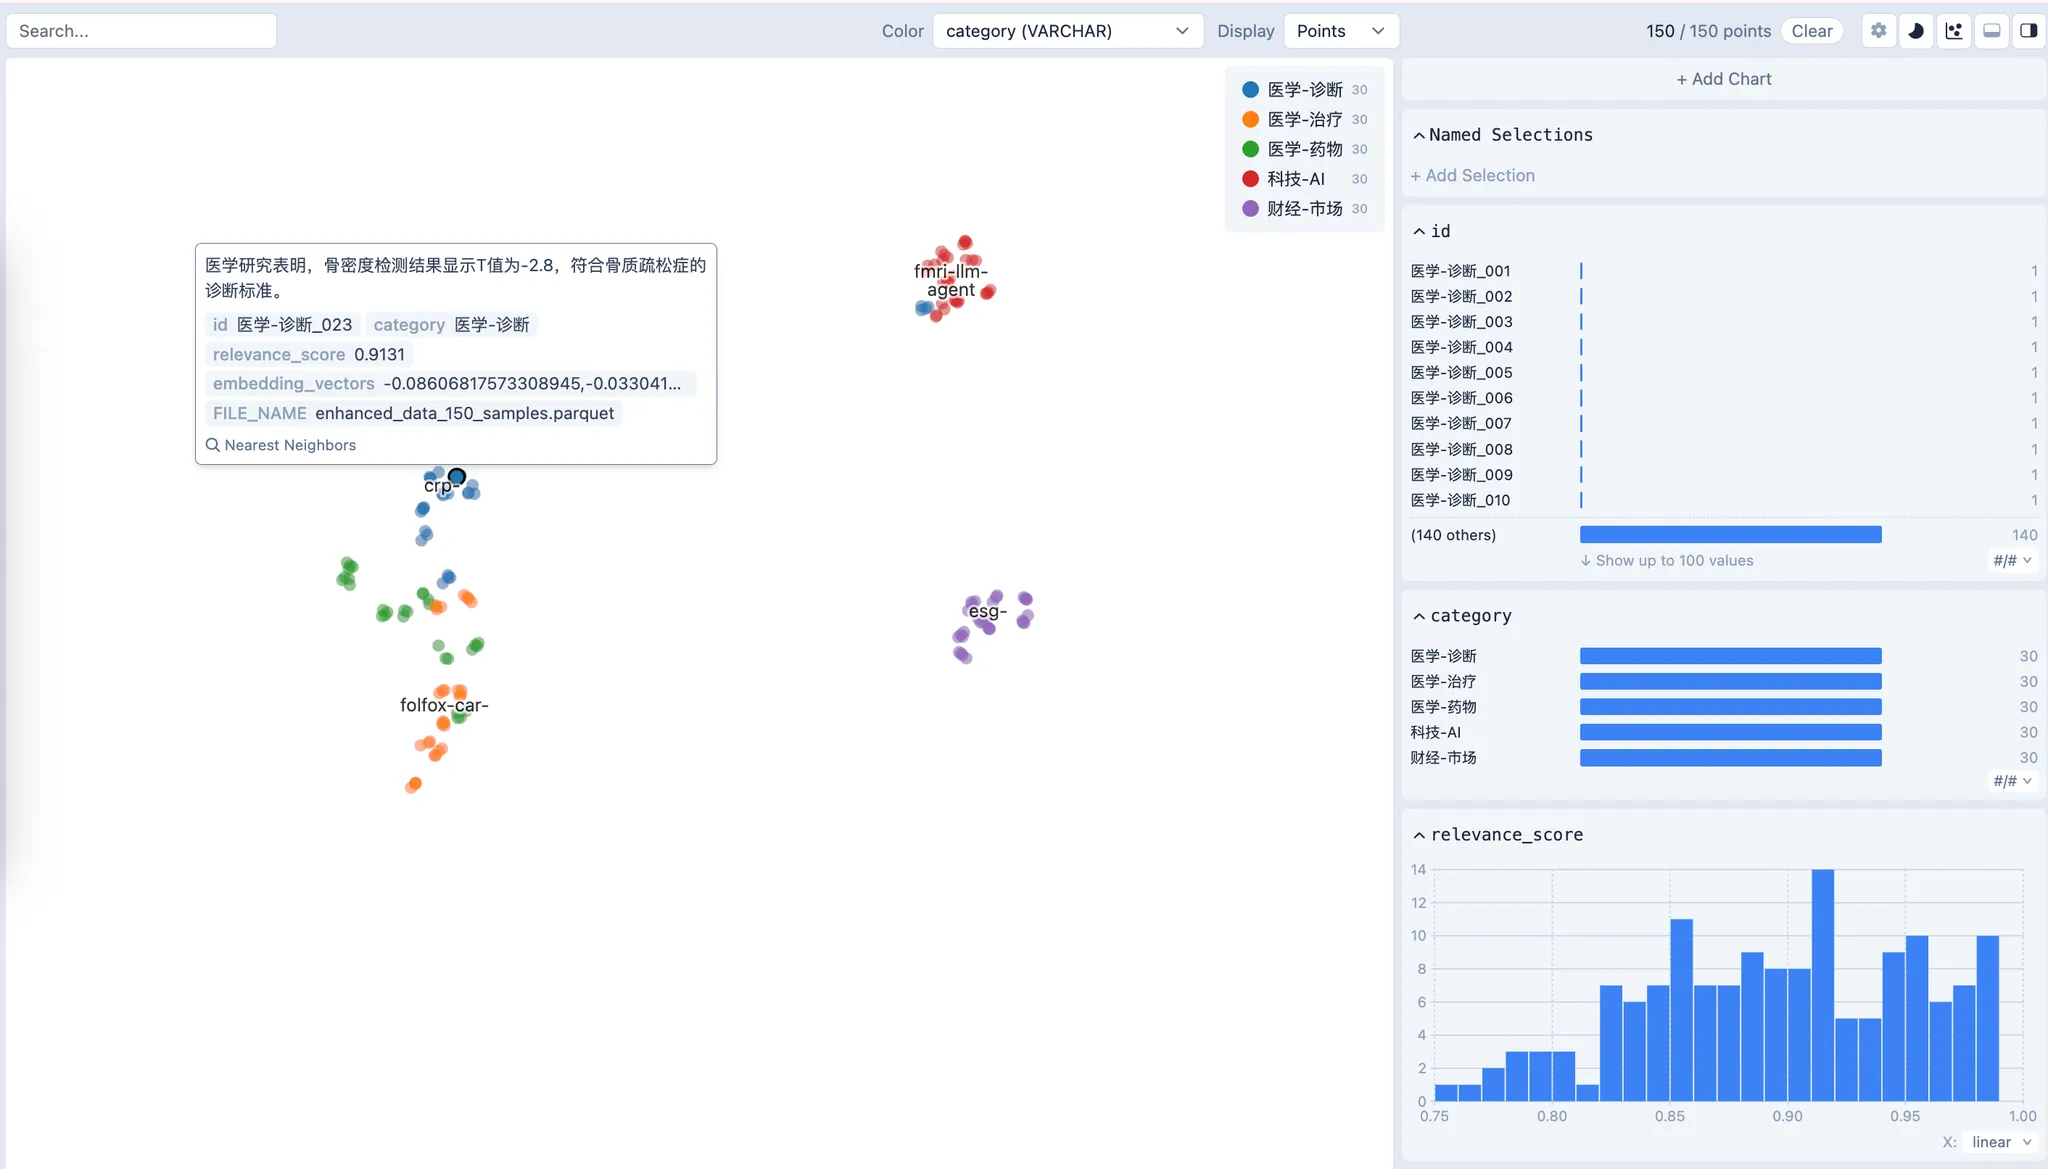
Task: Click the 医学-药物 green legend dot
Action: [x=1250, y=149]
